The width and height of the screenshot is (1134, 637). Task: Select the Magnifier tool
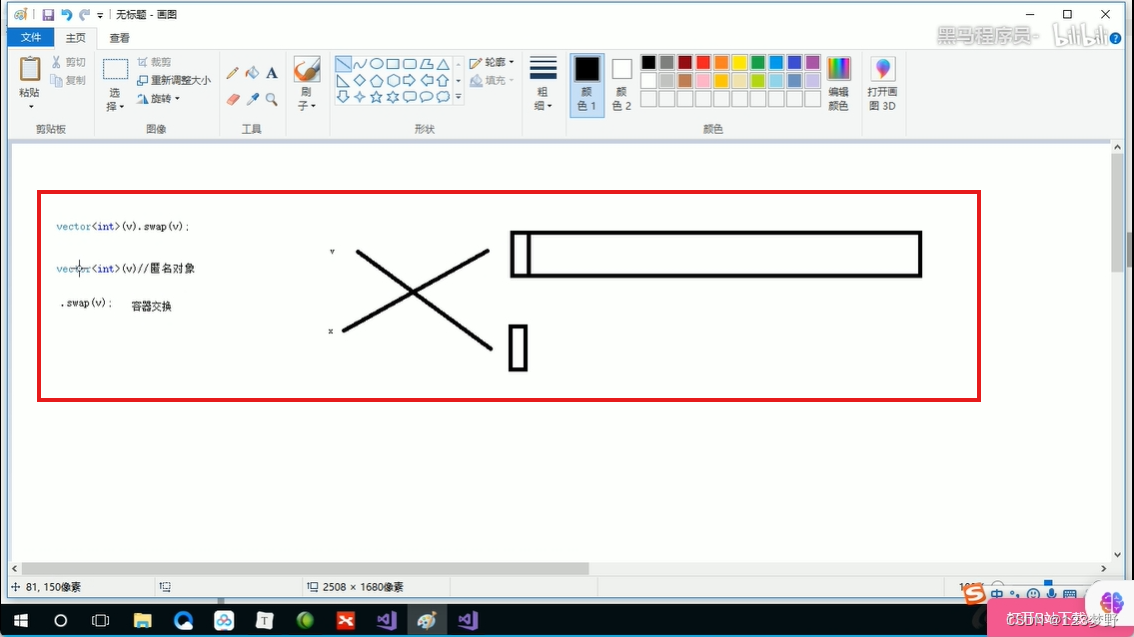click(271, 99)
